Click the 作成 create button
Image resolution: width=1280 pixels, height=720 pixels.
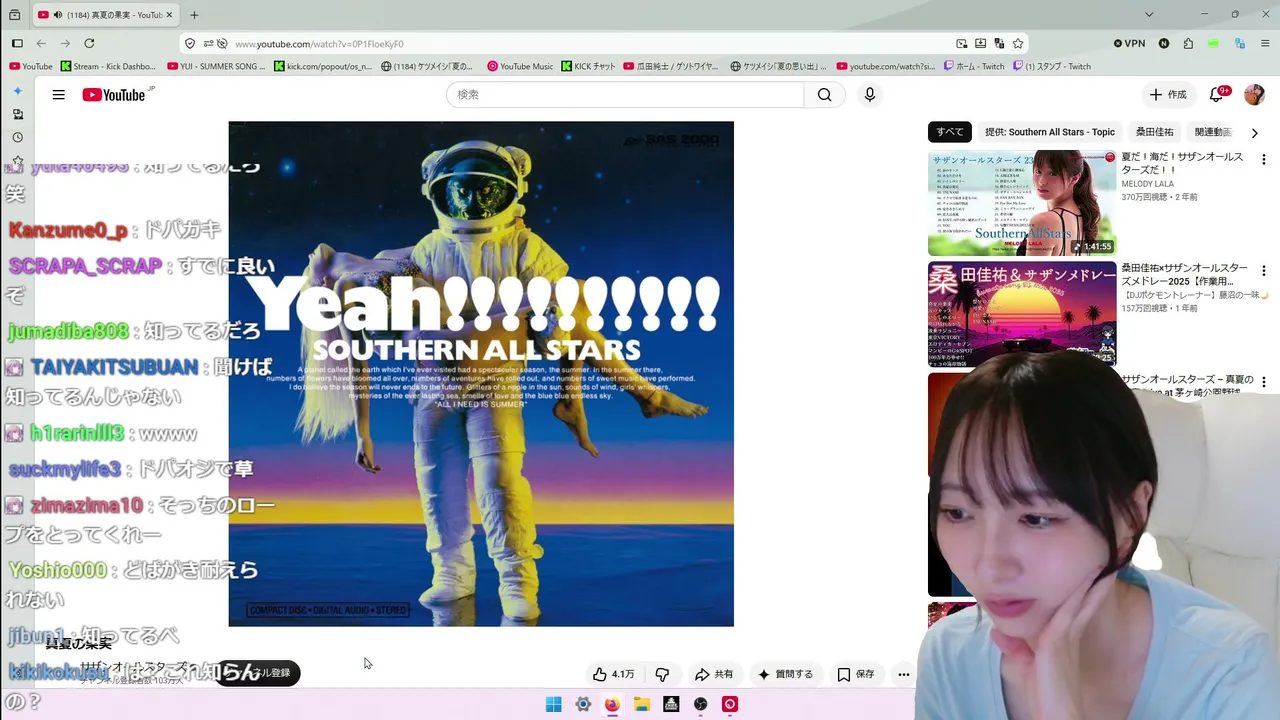point(1167,95)
